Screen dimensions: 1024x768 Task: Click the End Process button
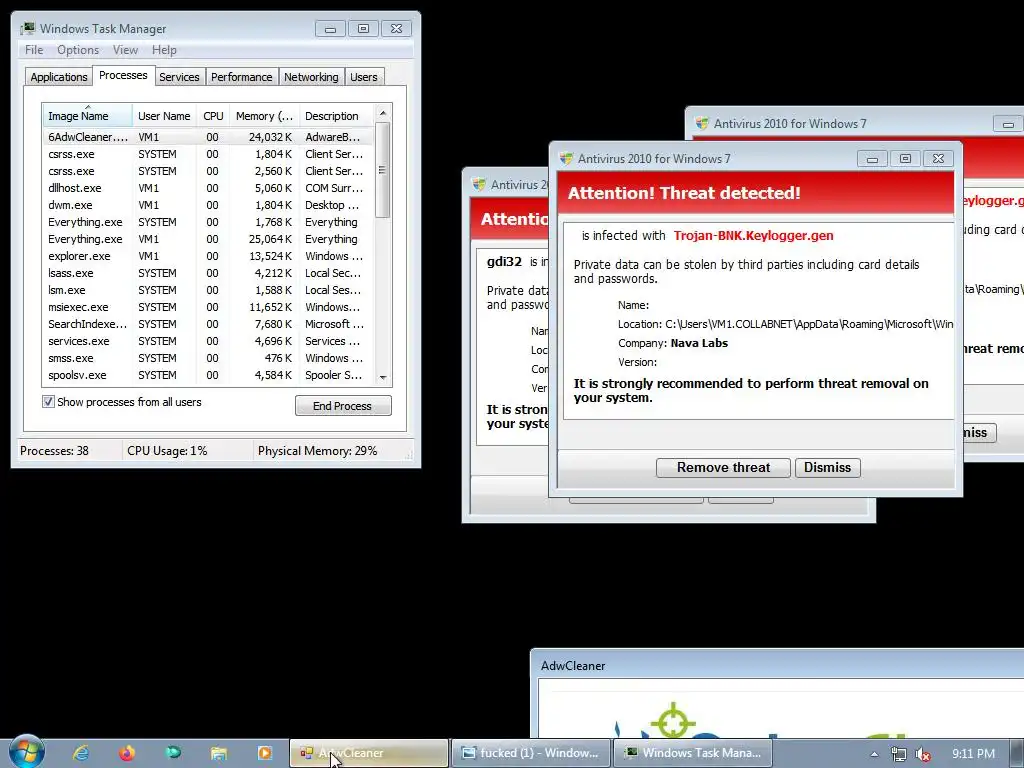[343, 406]
